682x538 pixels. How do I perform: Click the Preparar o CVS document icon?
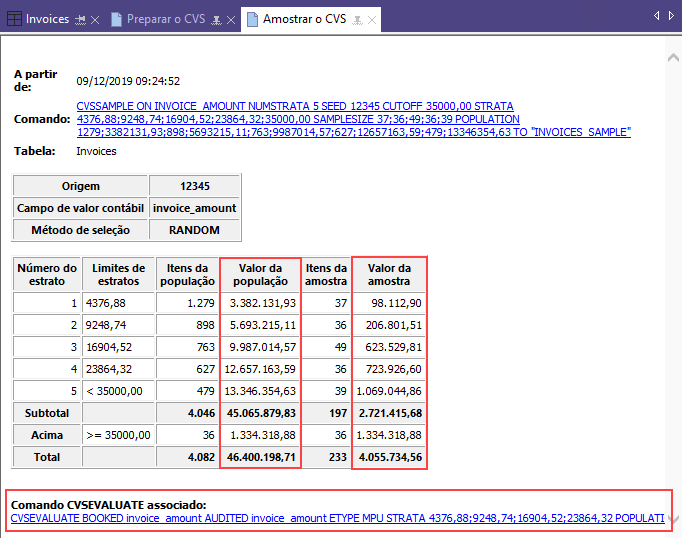[116, 19]
